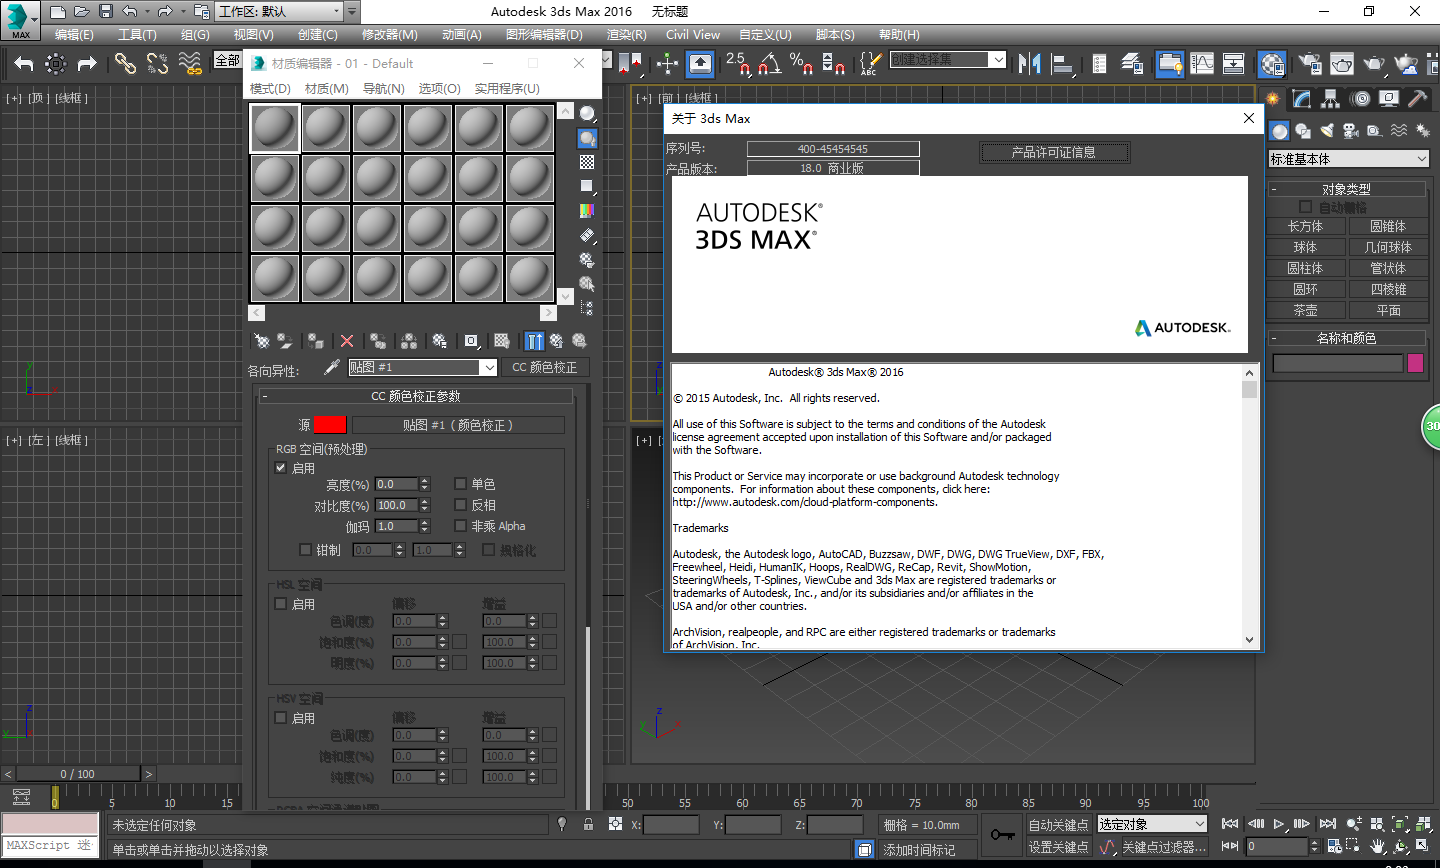
Task: Open the 3ds Max application menu logo
Action: (x=20, y=19)
